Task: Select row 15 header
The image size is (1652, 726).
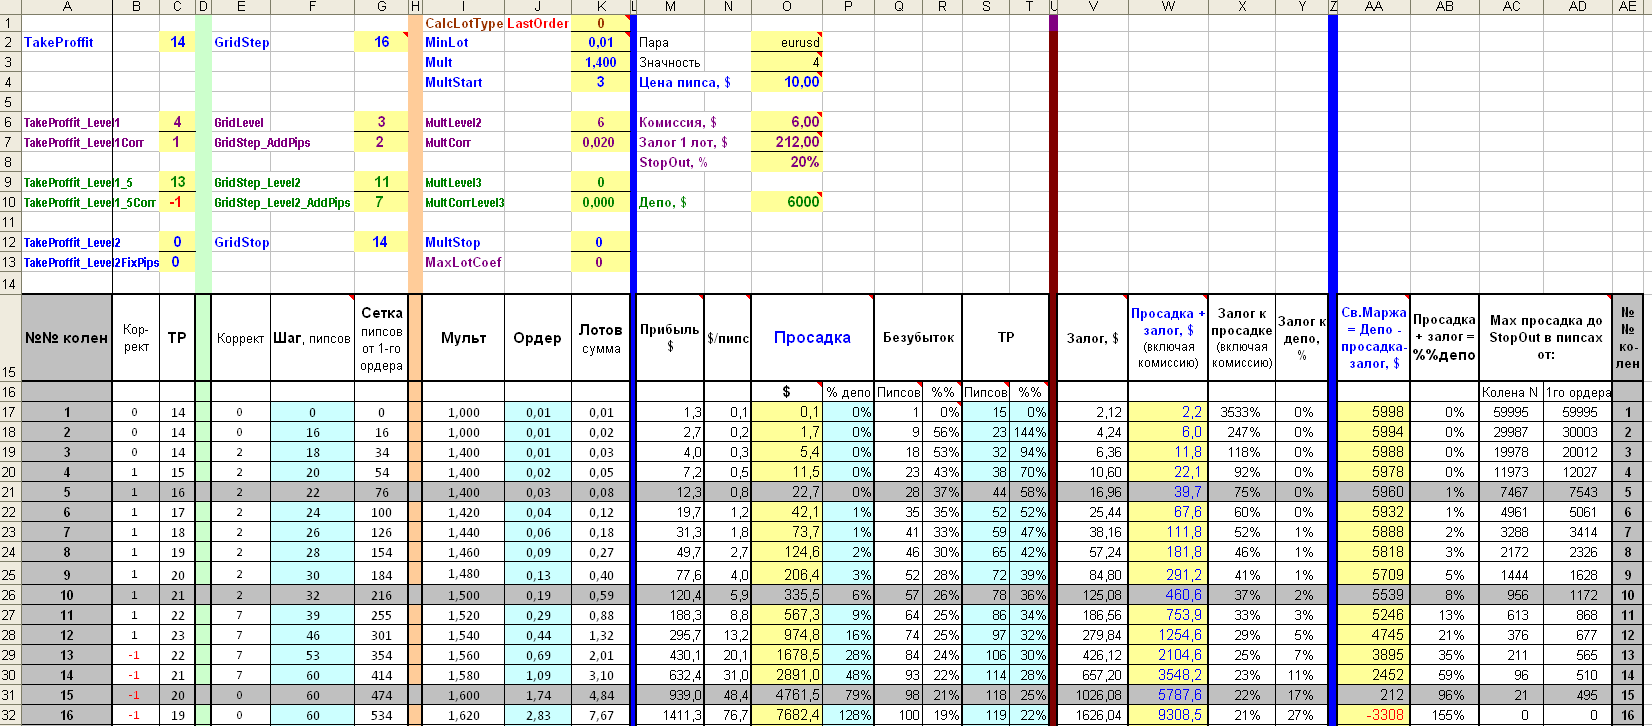Action: click(x=10, y=337)
